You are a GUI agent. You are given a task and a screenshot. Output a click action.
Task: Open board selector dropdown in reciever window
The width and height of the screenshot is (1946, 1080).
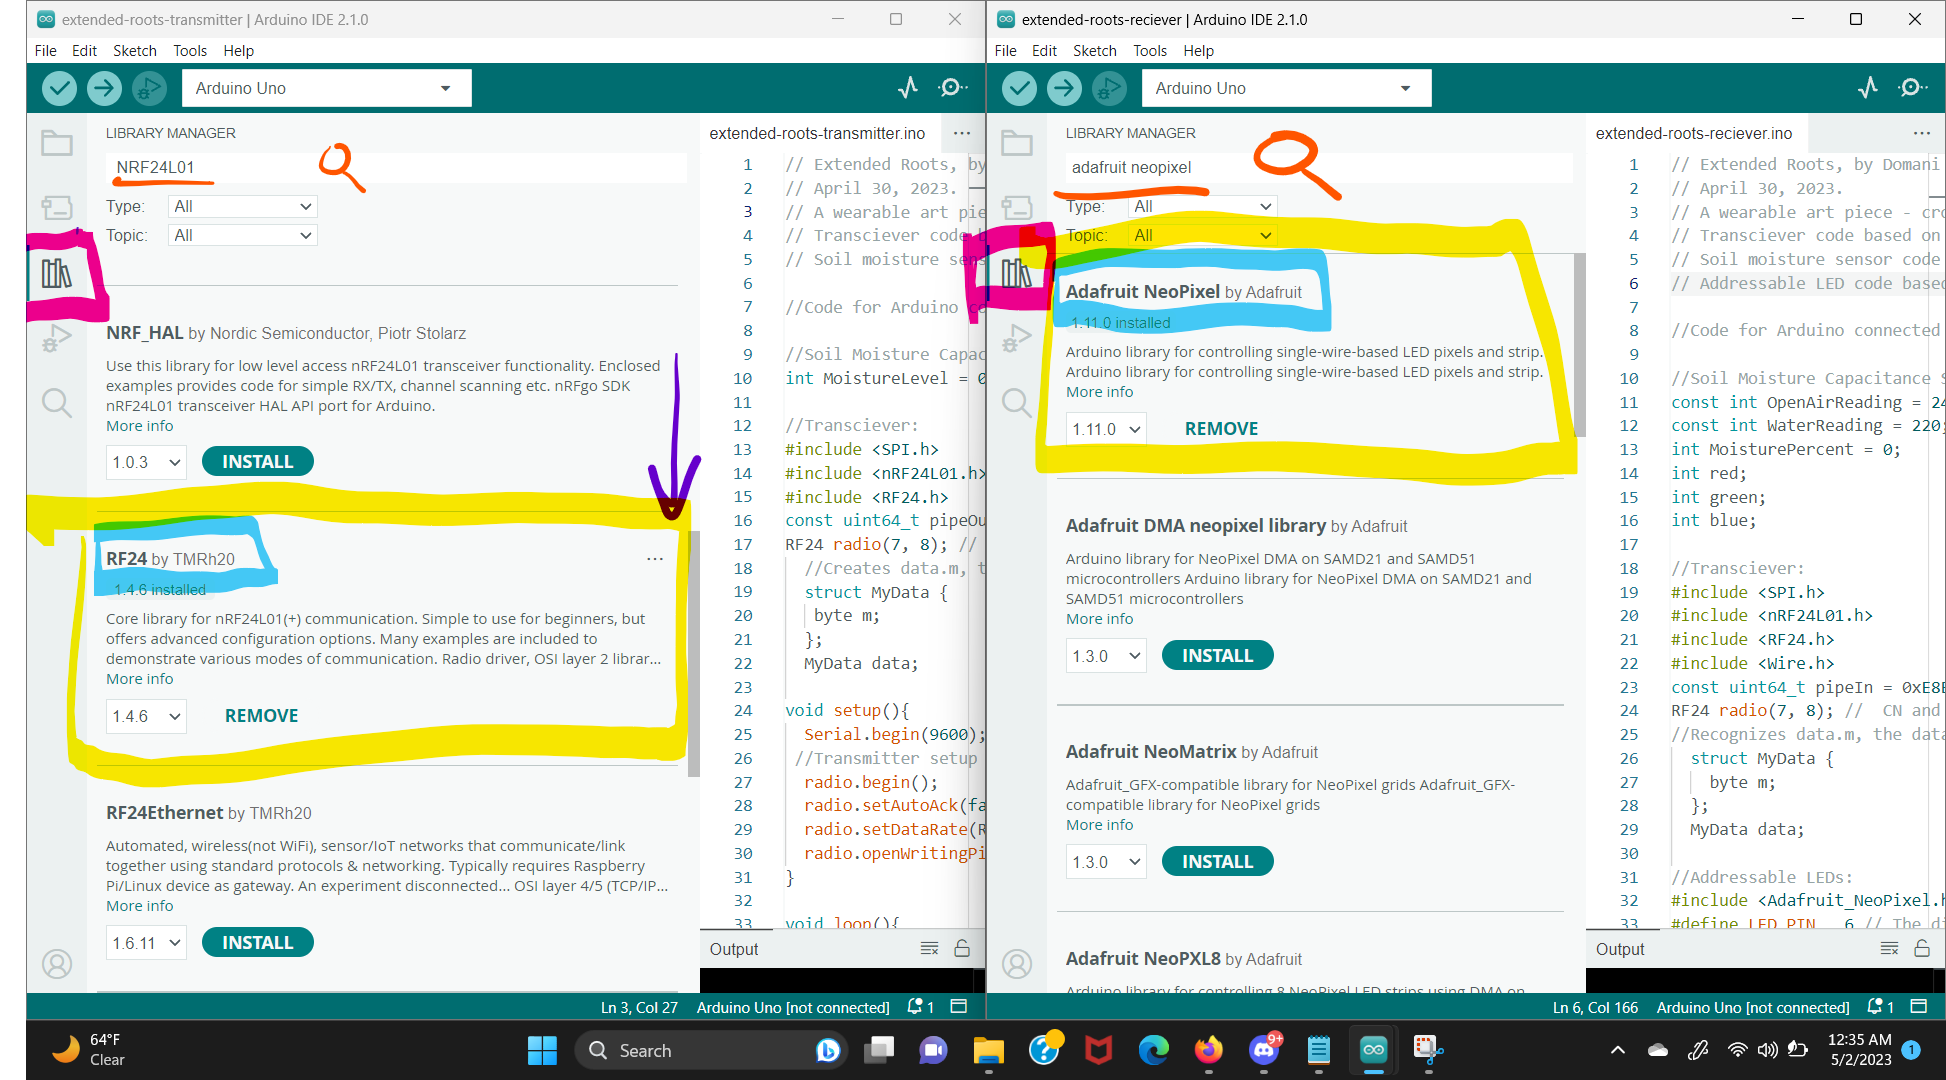[x=1286, y=88]
